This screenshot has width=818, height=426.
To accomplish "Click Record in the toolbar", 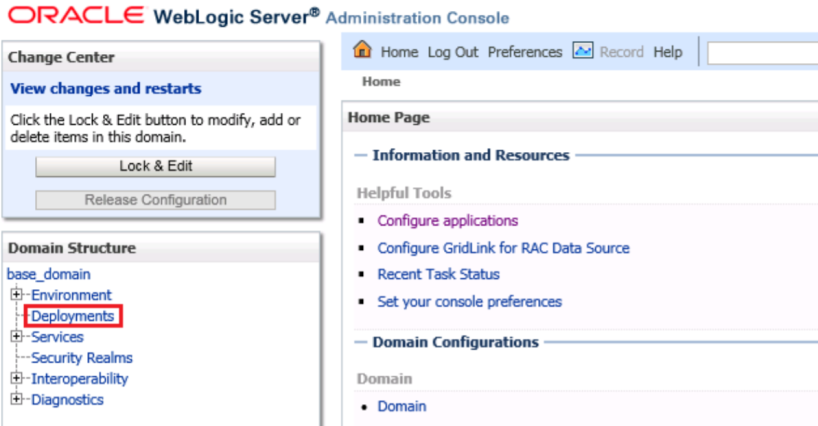I will click(621, 52).
